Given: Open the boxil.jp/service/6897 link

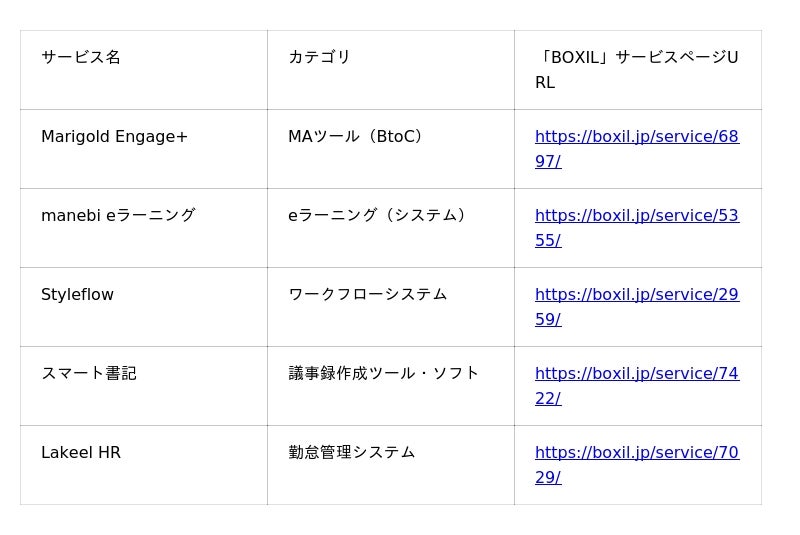Looking at the screenshot, I should [636, 137].
